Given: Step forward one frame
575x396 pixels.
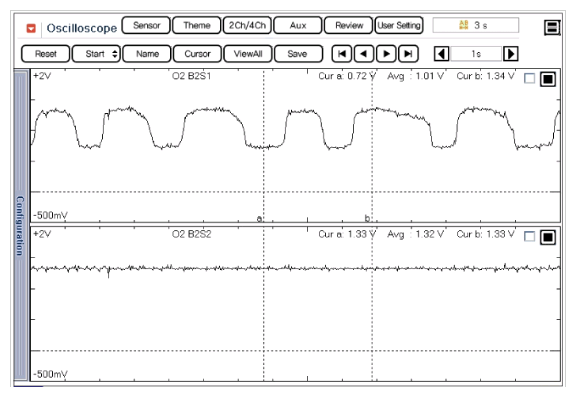Looking at the screenshot, I should (386, 54).
